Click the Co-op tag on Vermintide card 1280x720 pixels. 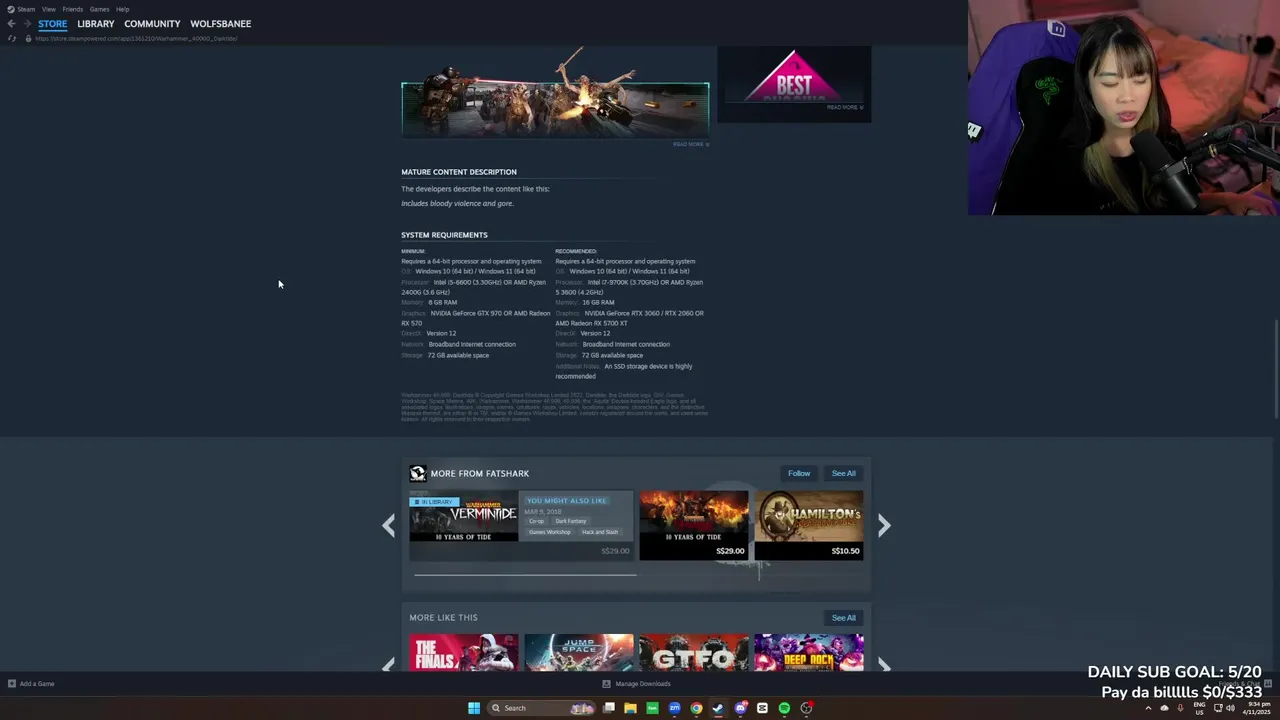(537, 521)
